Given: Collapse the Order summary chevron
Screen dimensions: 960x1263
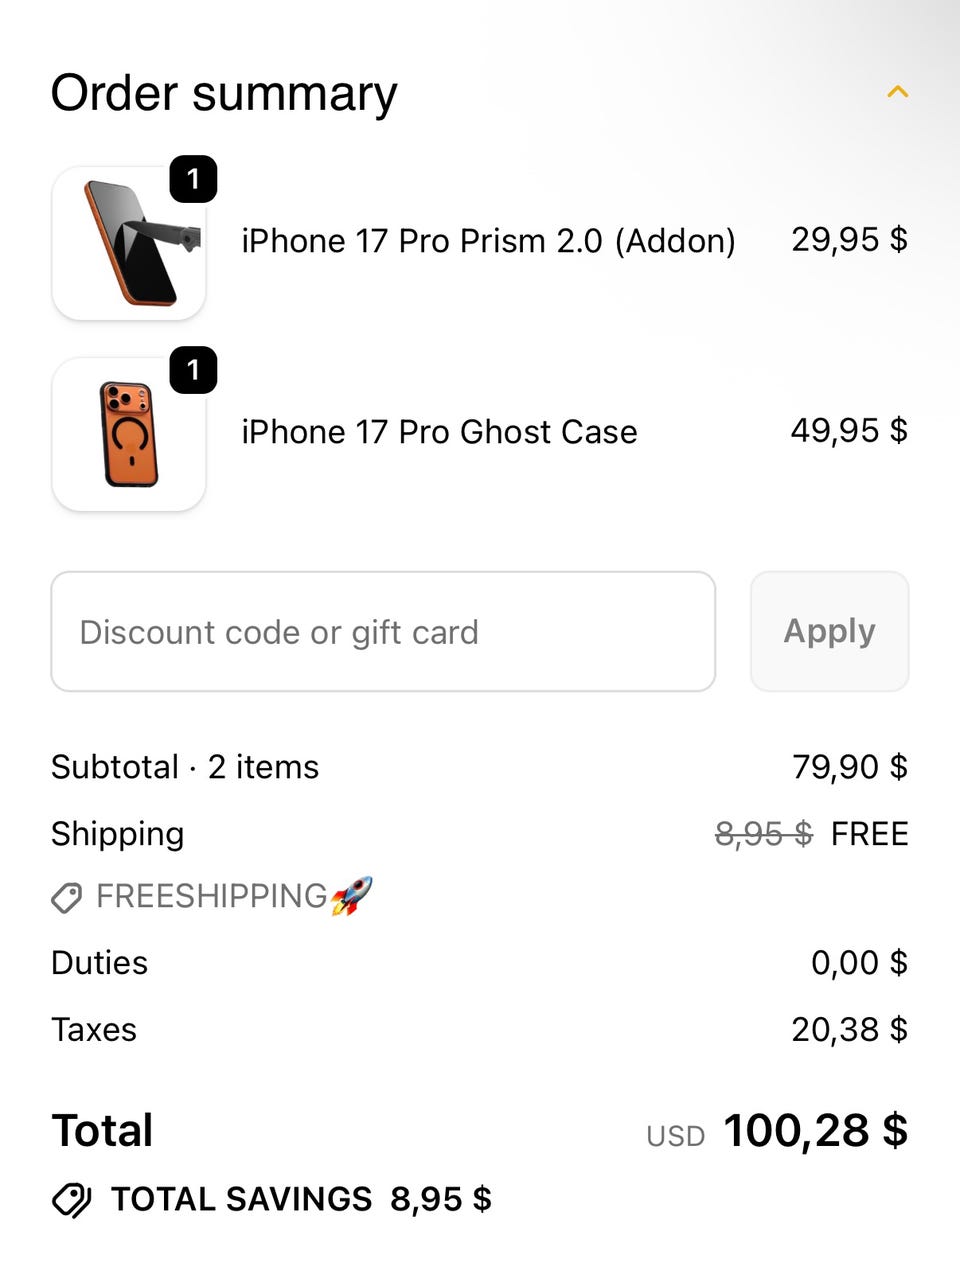Looking at the screenshot, I should (x=897, y=92).
